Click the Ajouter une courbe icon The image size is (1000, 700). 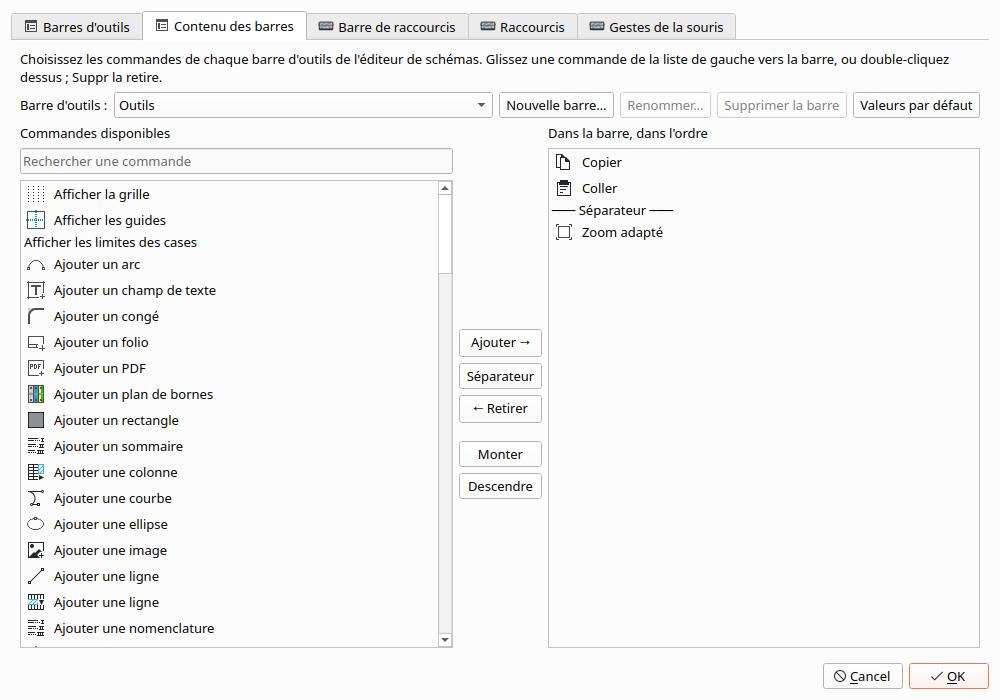(x=36, y=498)
